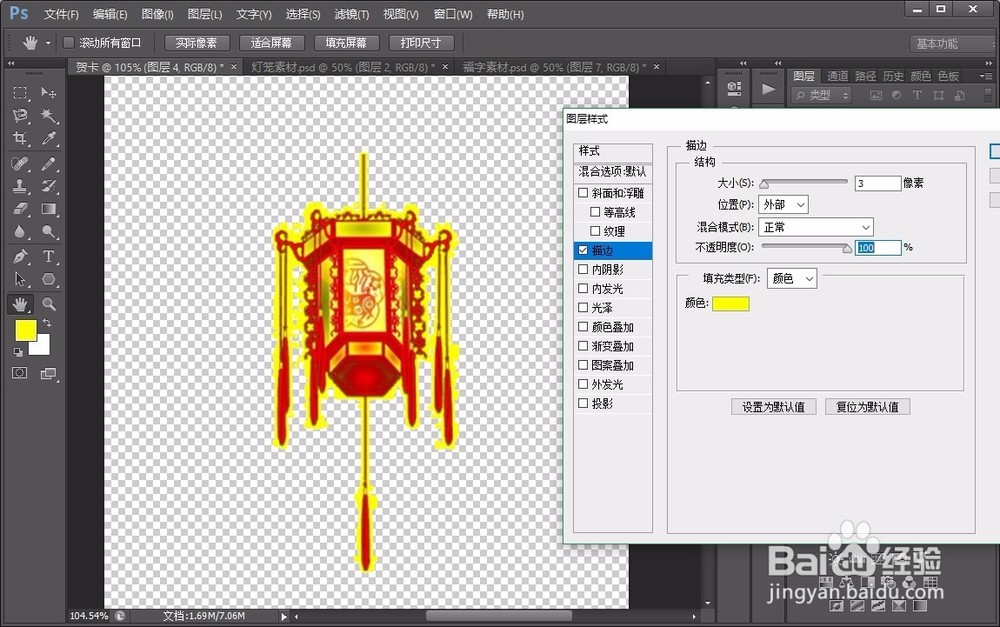Select the Magic Wand tool
Screen dimensions: 1000x627
tap(48, 115)
